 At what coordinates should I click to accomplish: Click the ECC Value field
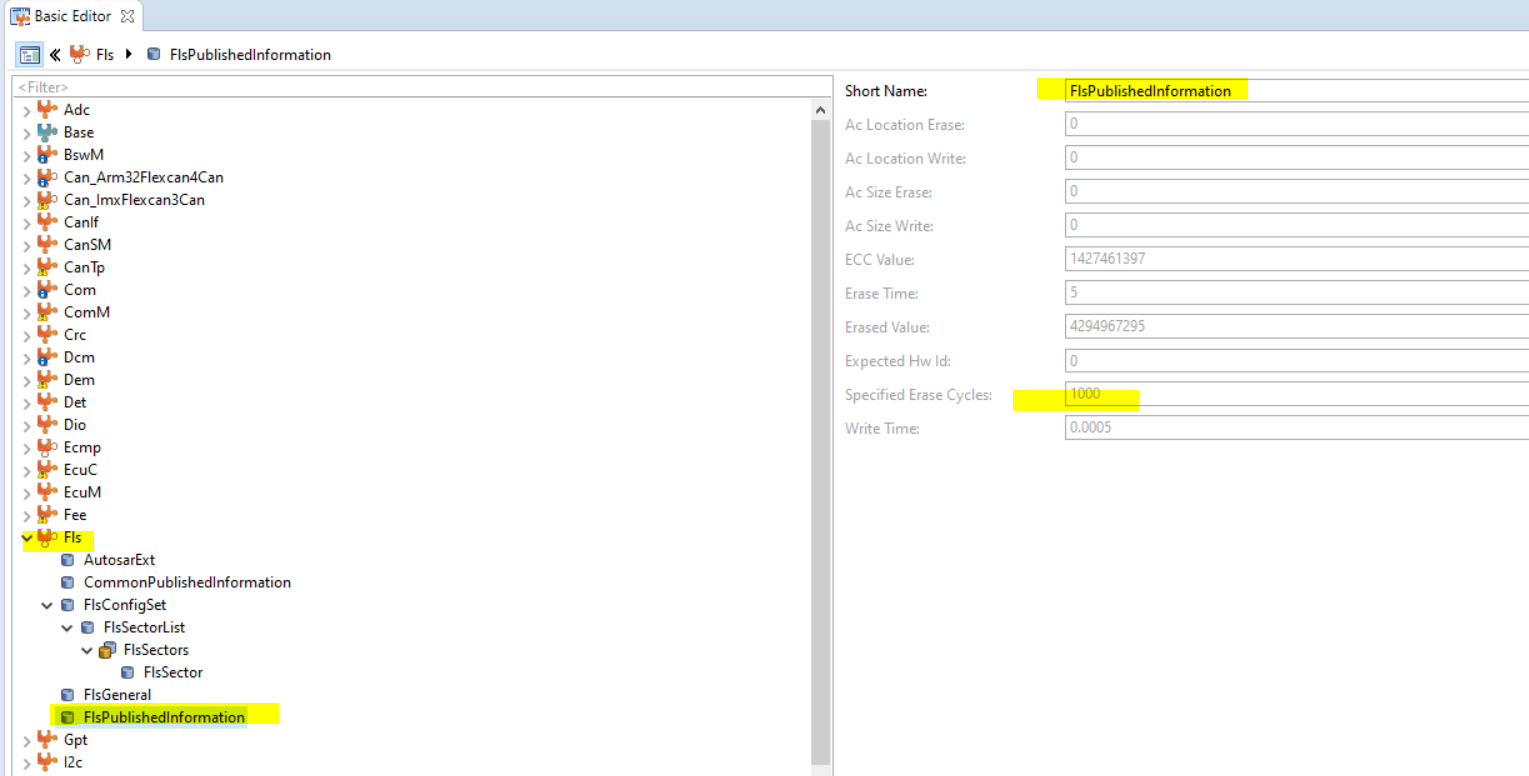click(1296, 259)
